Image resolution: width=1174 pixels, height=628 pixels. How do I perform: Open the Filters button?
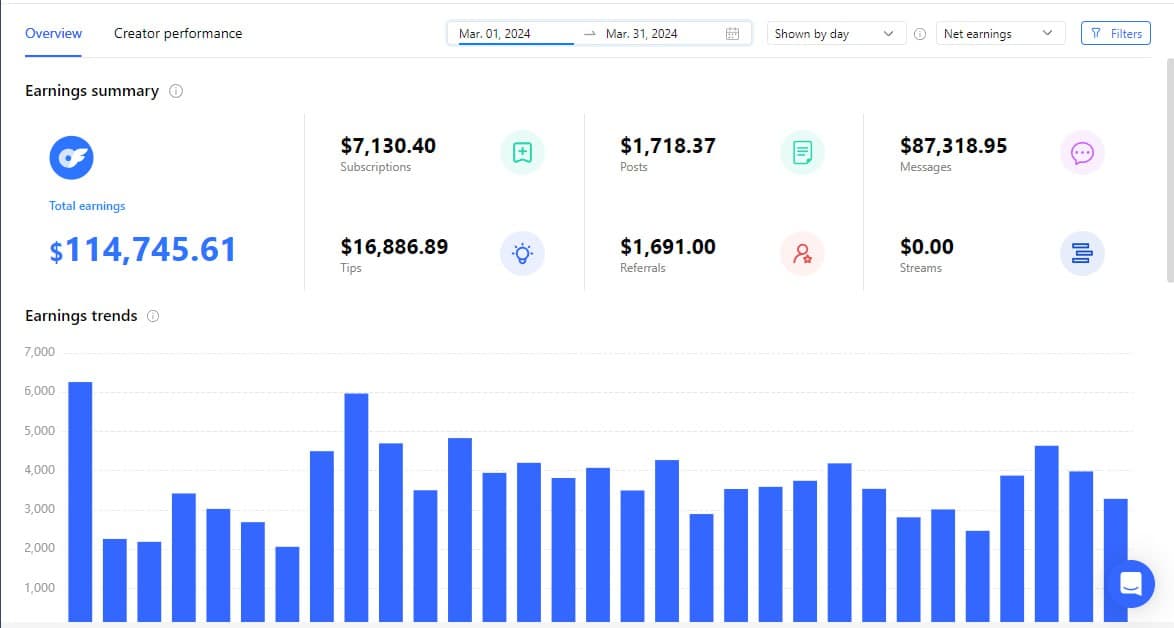(x=1116, y=34)
